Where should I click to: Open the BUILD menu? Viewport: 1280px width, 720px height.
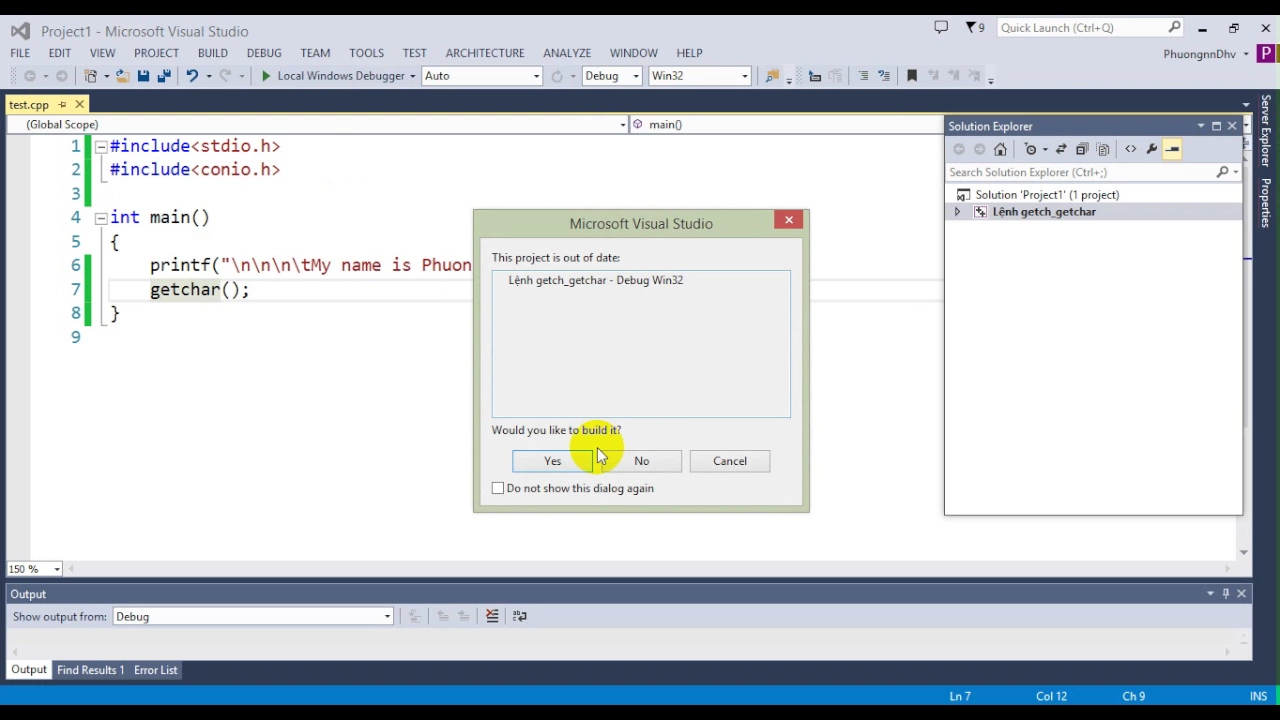pos(213,53)
